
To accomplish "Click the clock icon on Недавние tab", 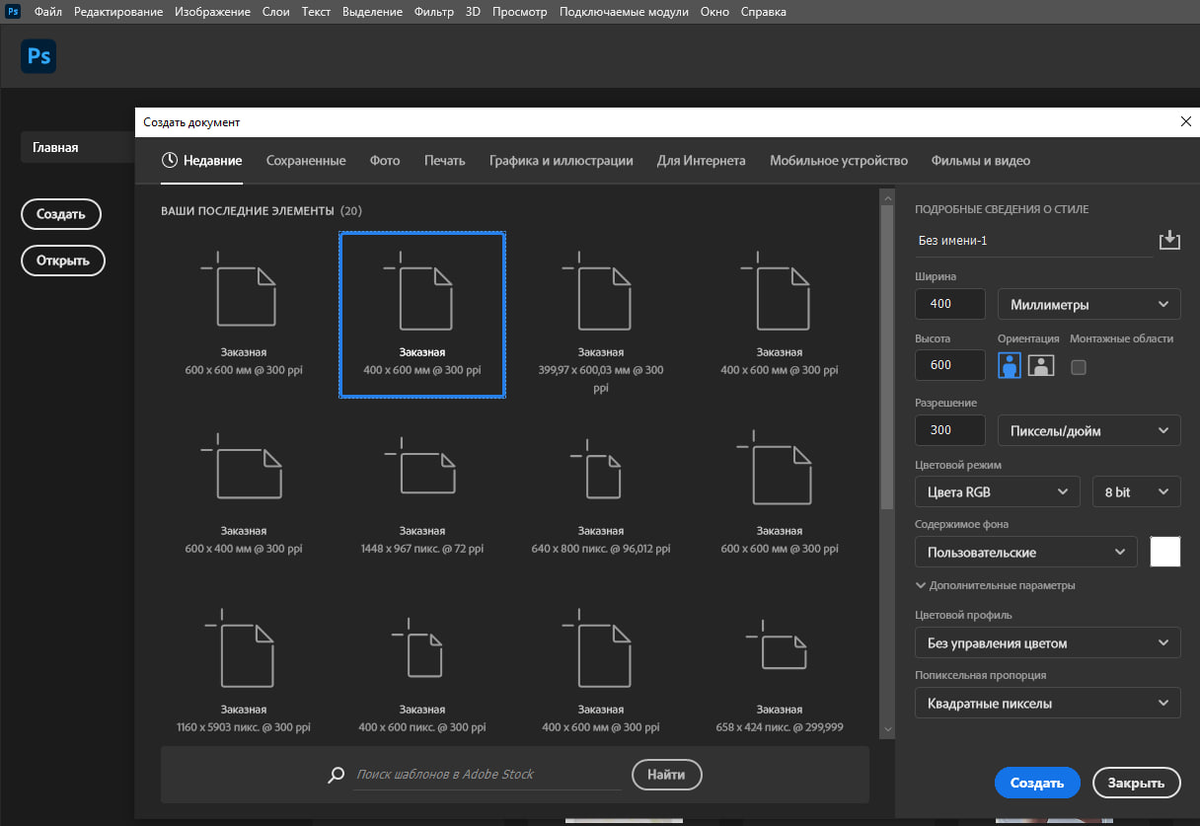I will pyautogui.click(x=170, y=160).
